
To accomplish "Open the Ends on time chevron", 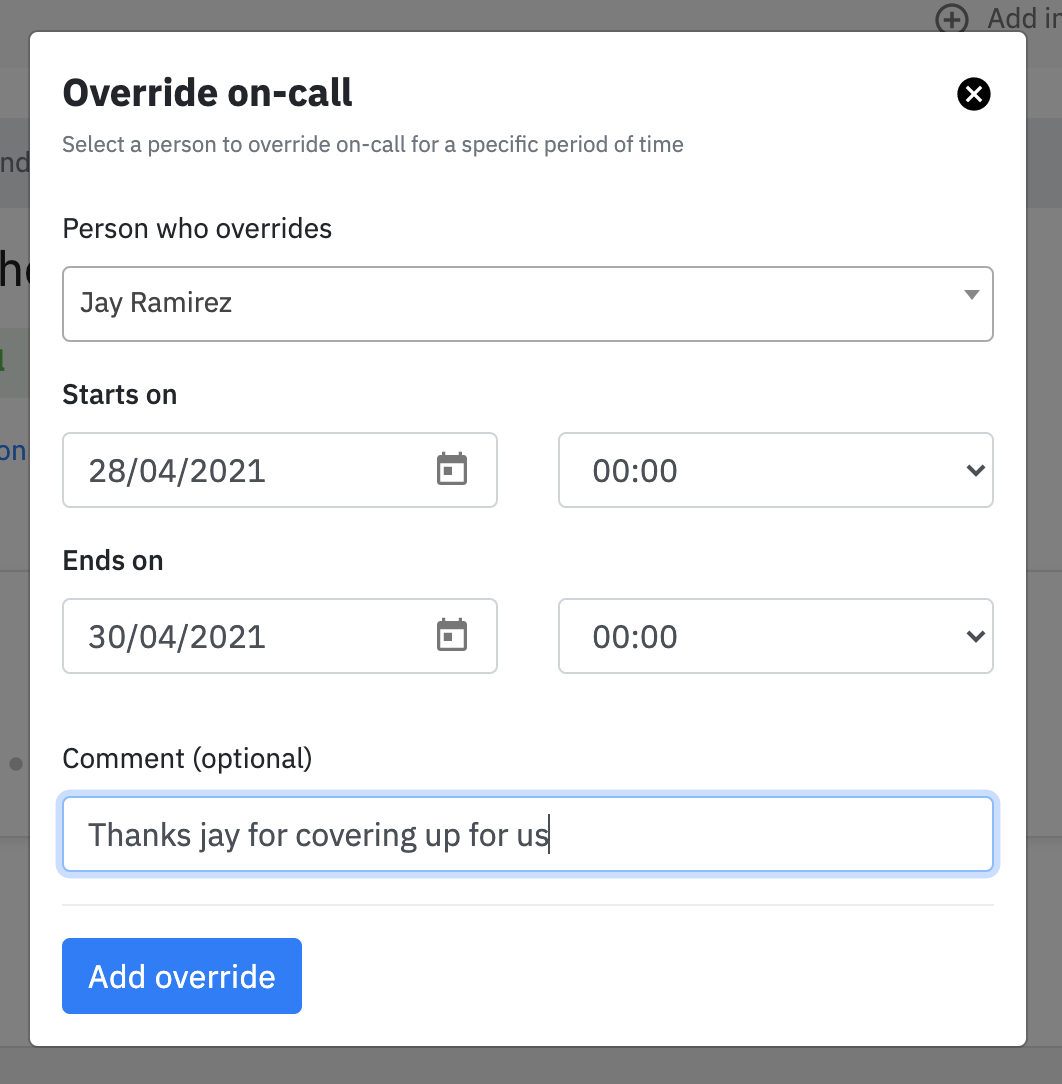I will (976, 636).
